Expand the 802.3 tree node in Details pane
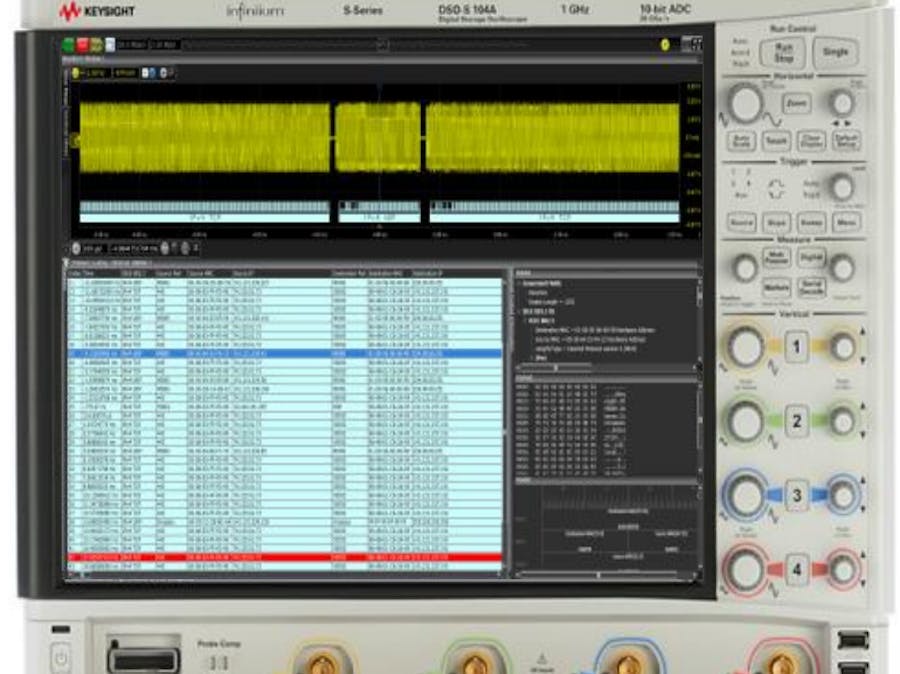The width and height of the screenshot is (900, 674). coord(520,311)
